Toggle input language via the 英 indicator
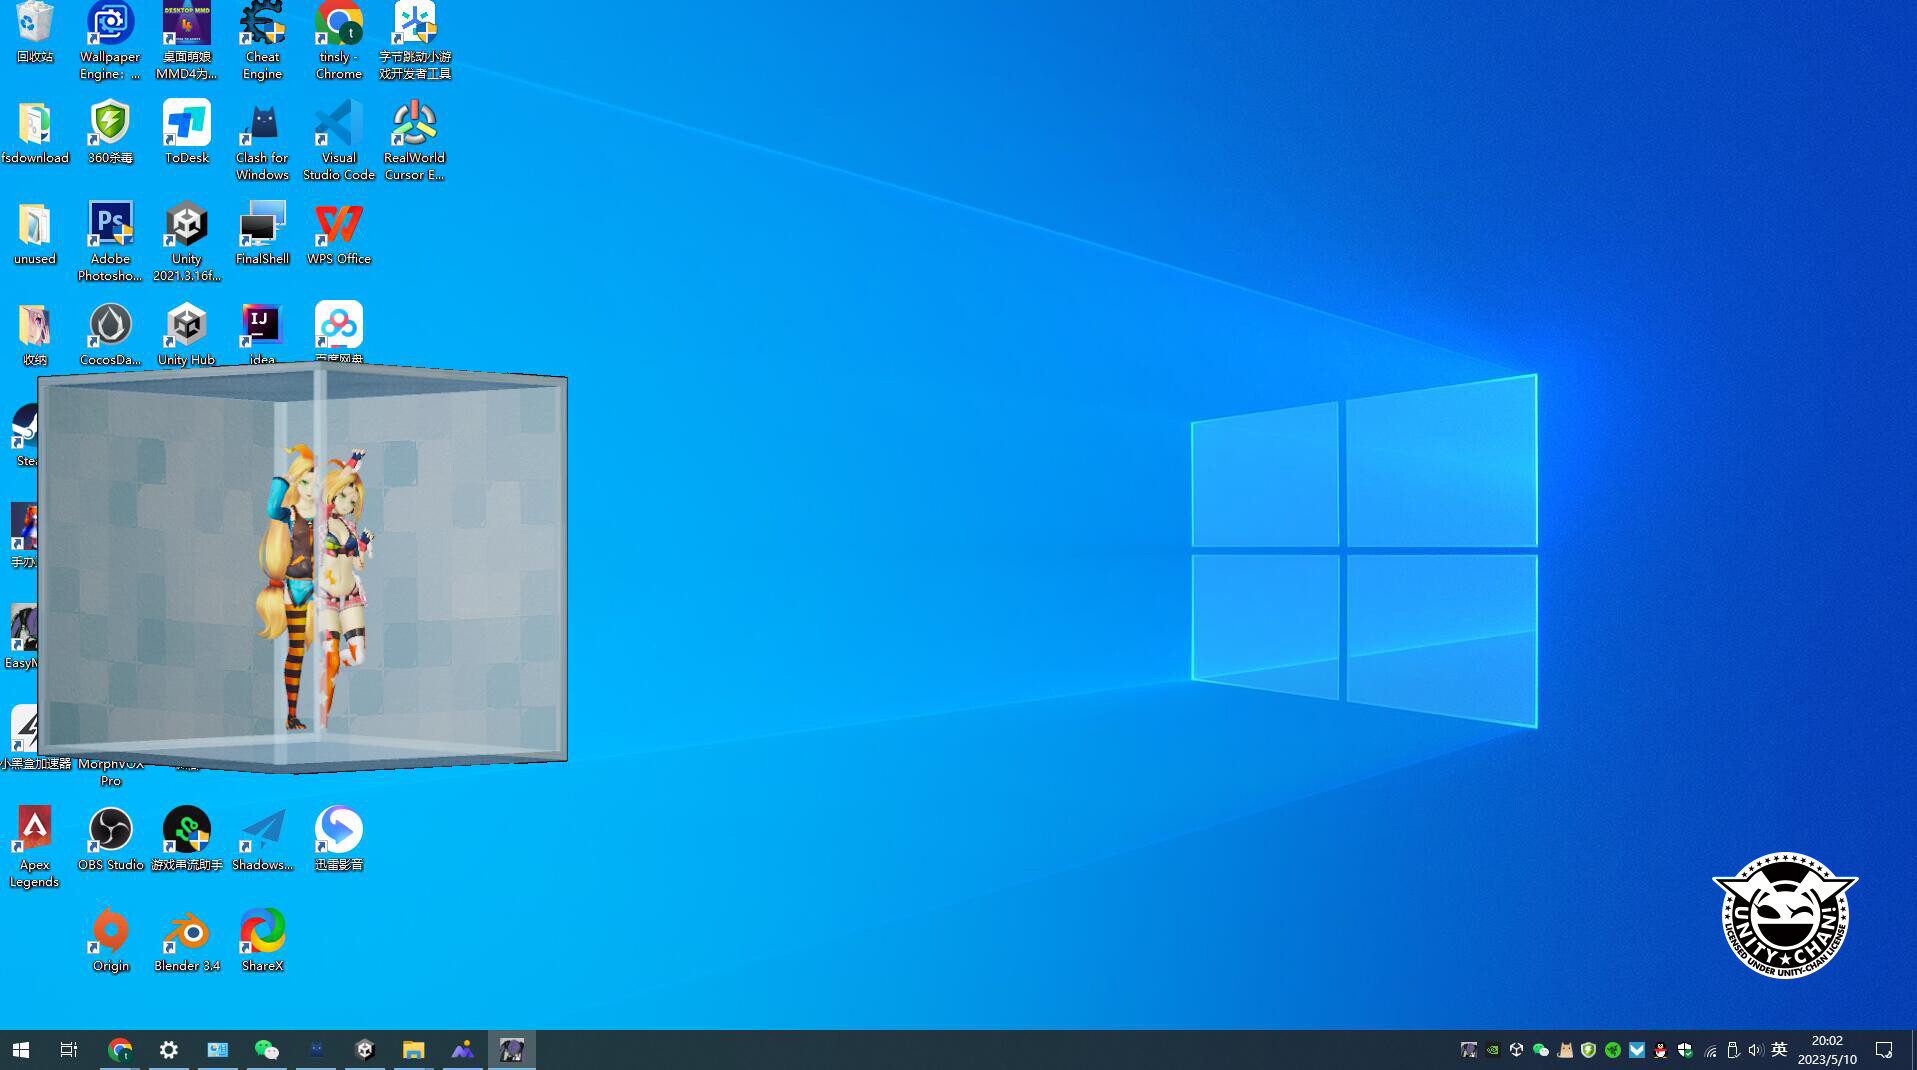Image resolution: width=1917 pixels, height=1070 pixels. click(1779, 1049)
